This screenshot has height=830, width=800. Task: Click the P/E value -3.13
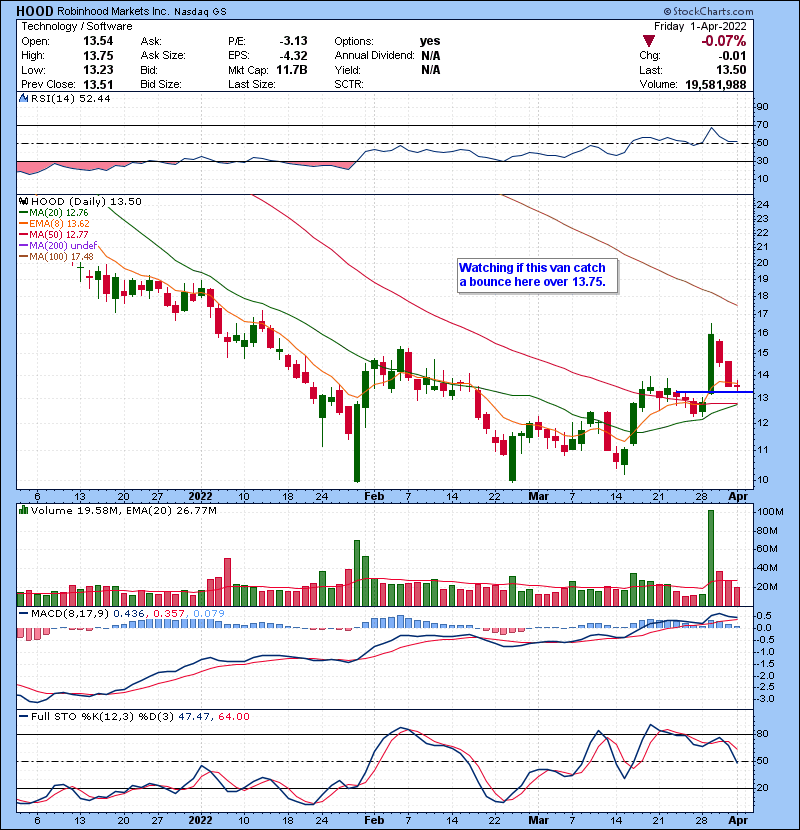(x=293, y=41)
